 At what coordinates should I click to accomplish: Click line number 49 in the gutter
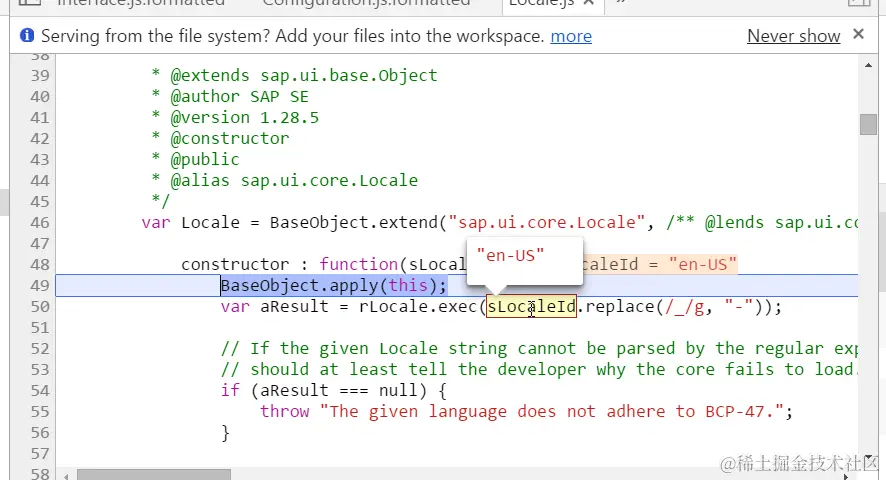(x=40, y=286)
